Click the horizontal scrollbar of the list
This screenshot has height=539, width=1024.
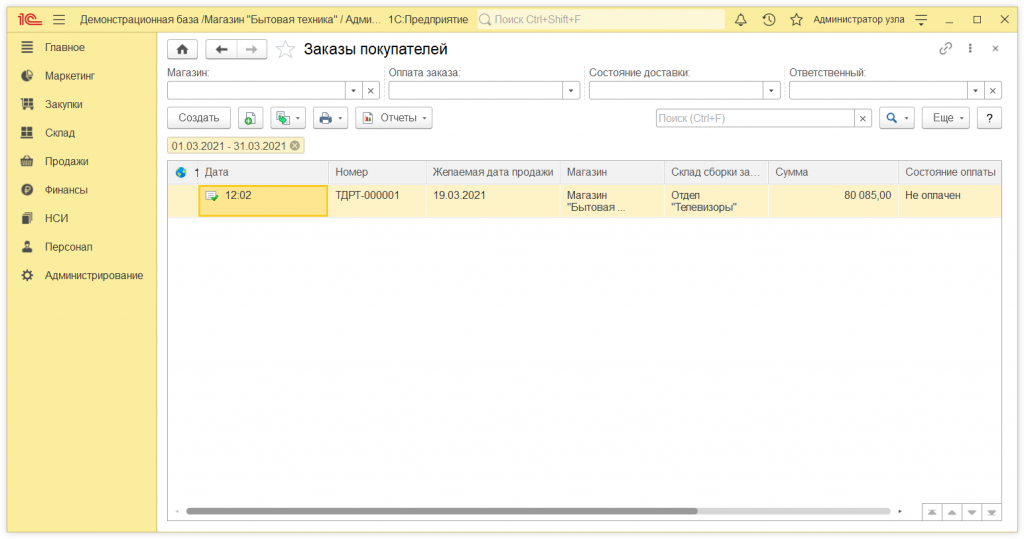441,511
